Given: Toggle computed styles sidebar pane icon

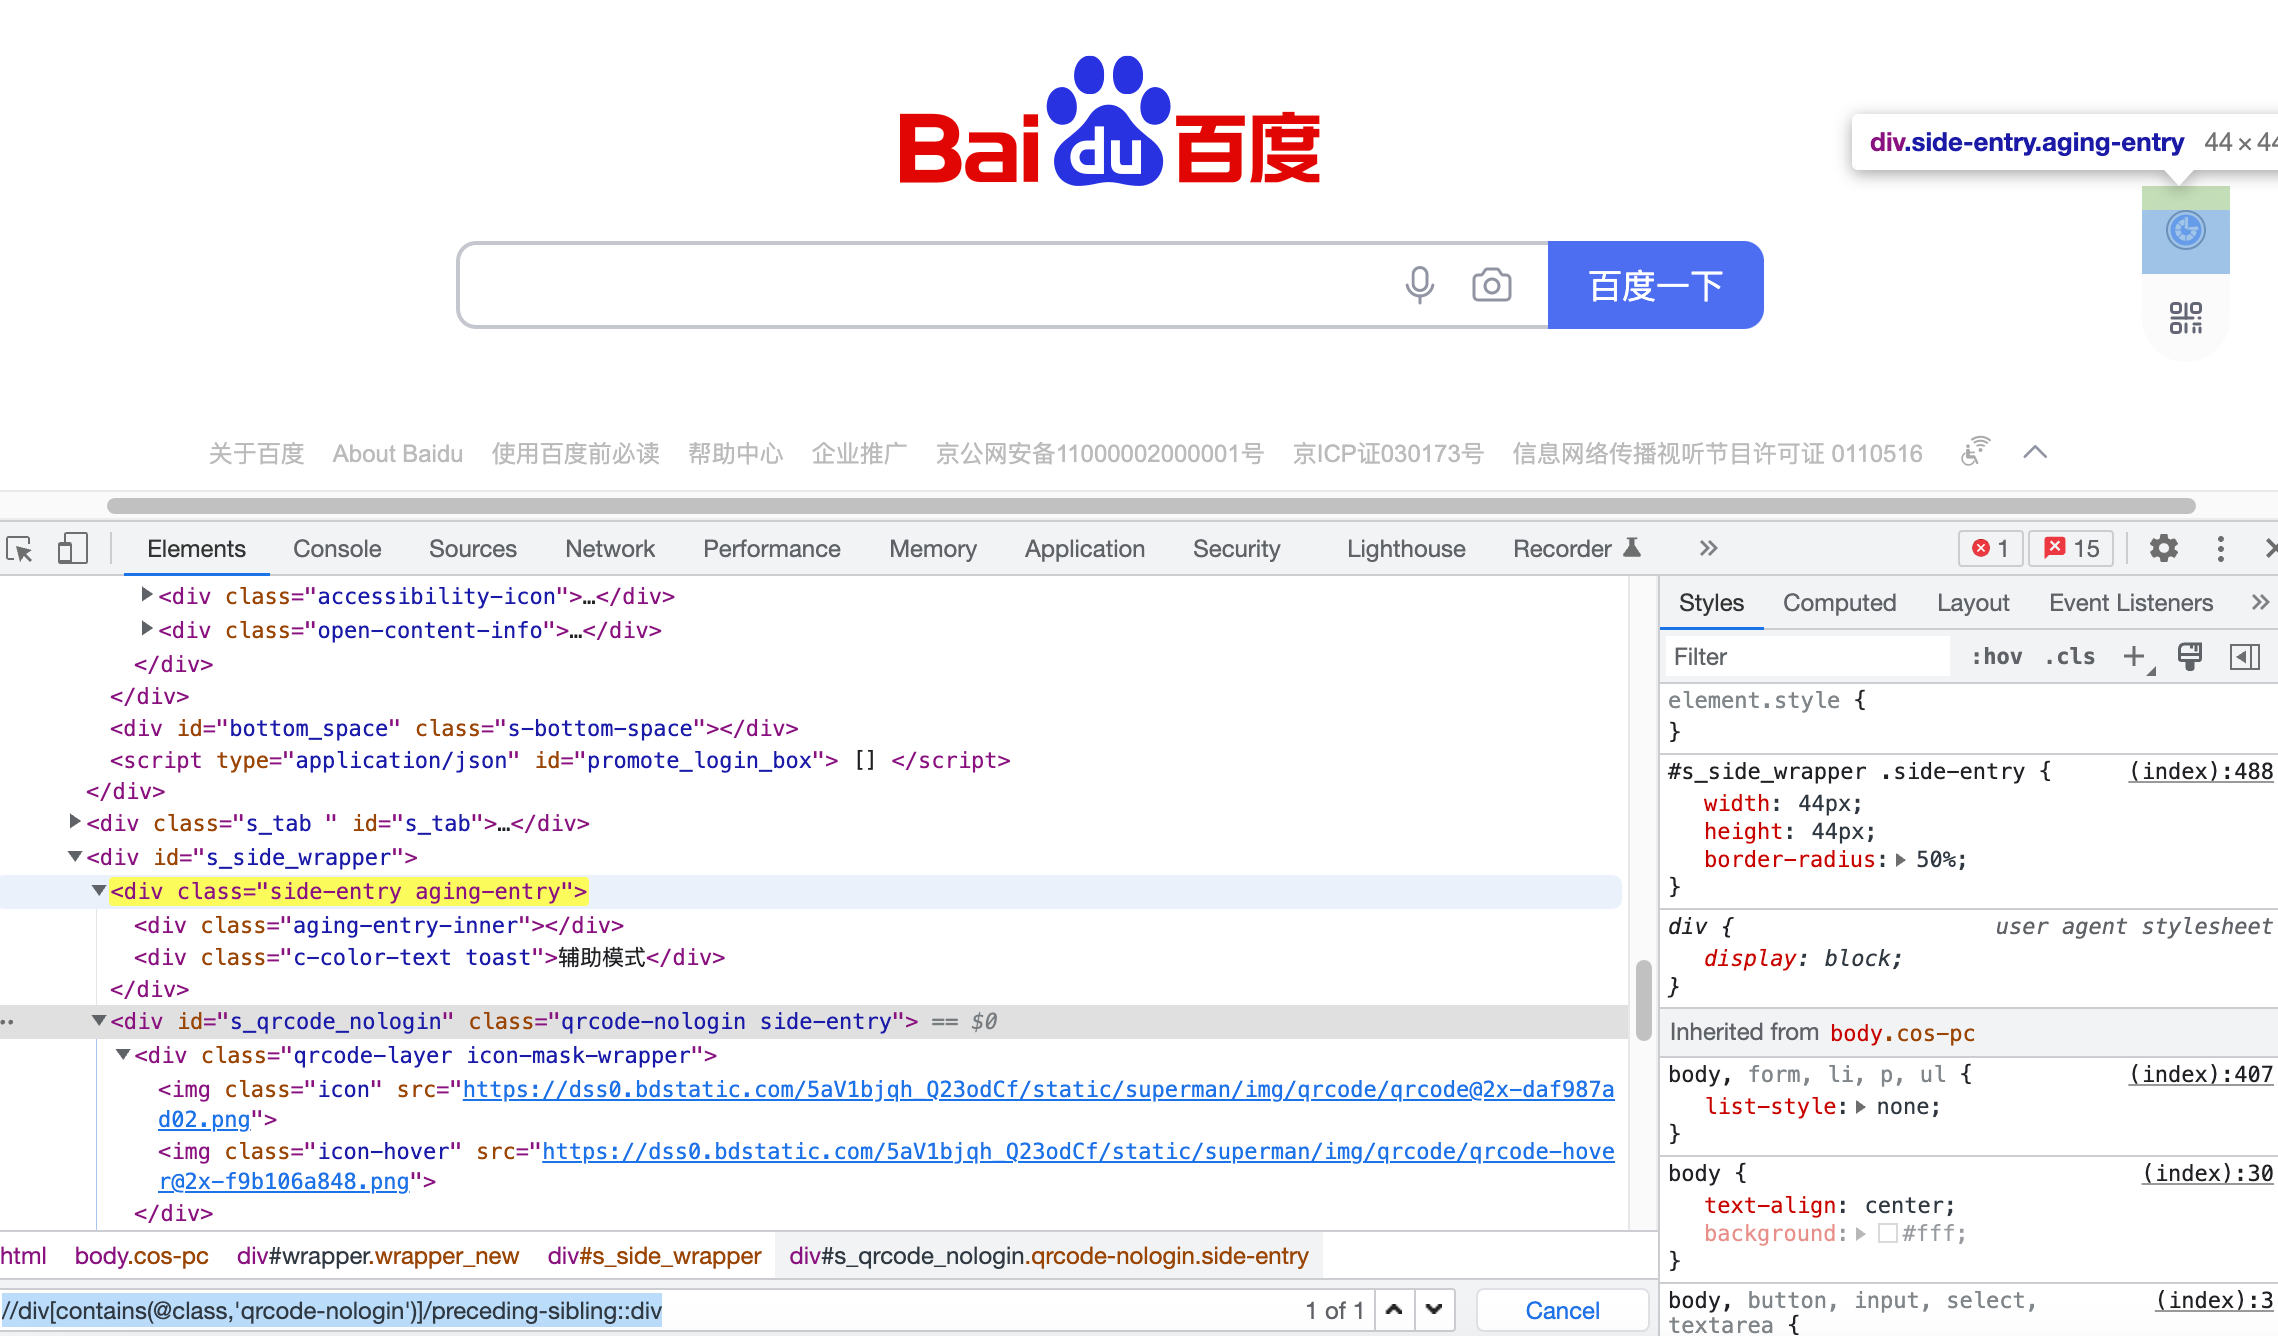Looking at the screenshot, I should click(x=2244, y=656).
